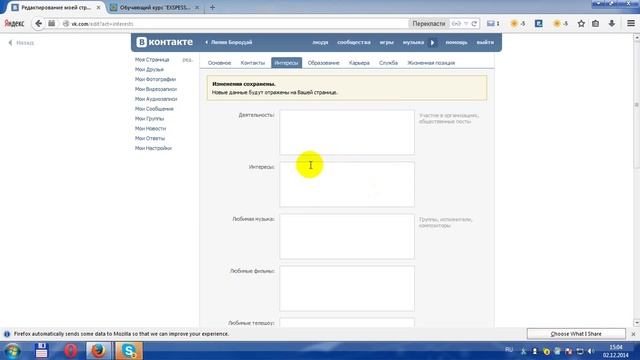Click the music play button in VK header
This screenshot has height=360, width=640.
433,42
